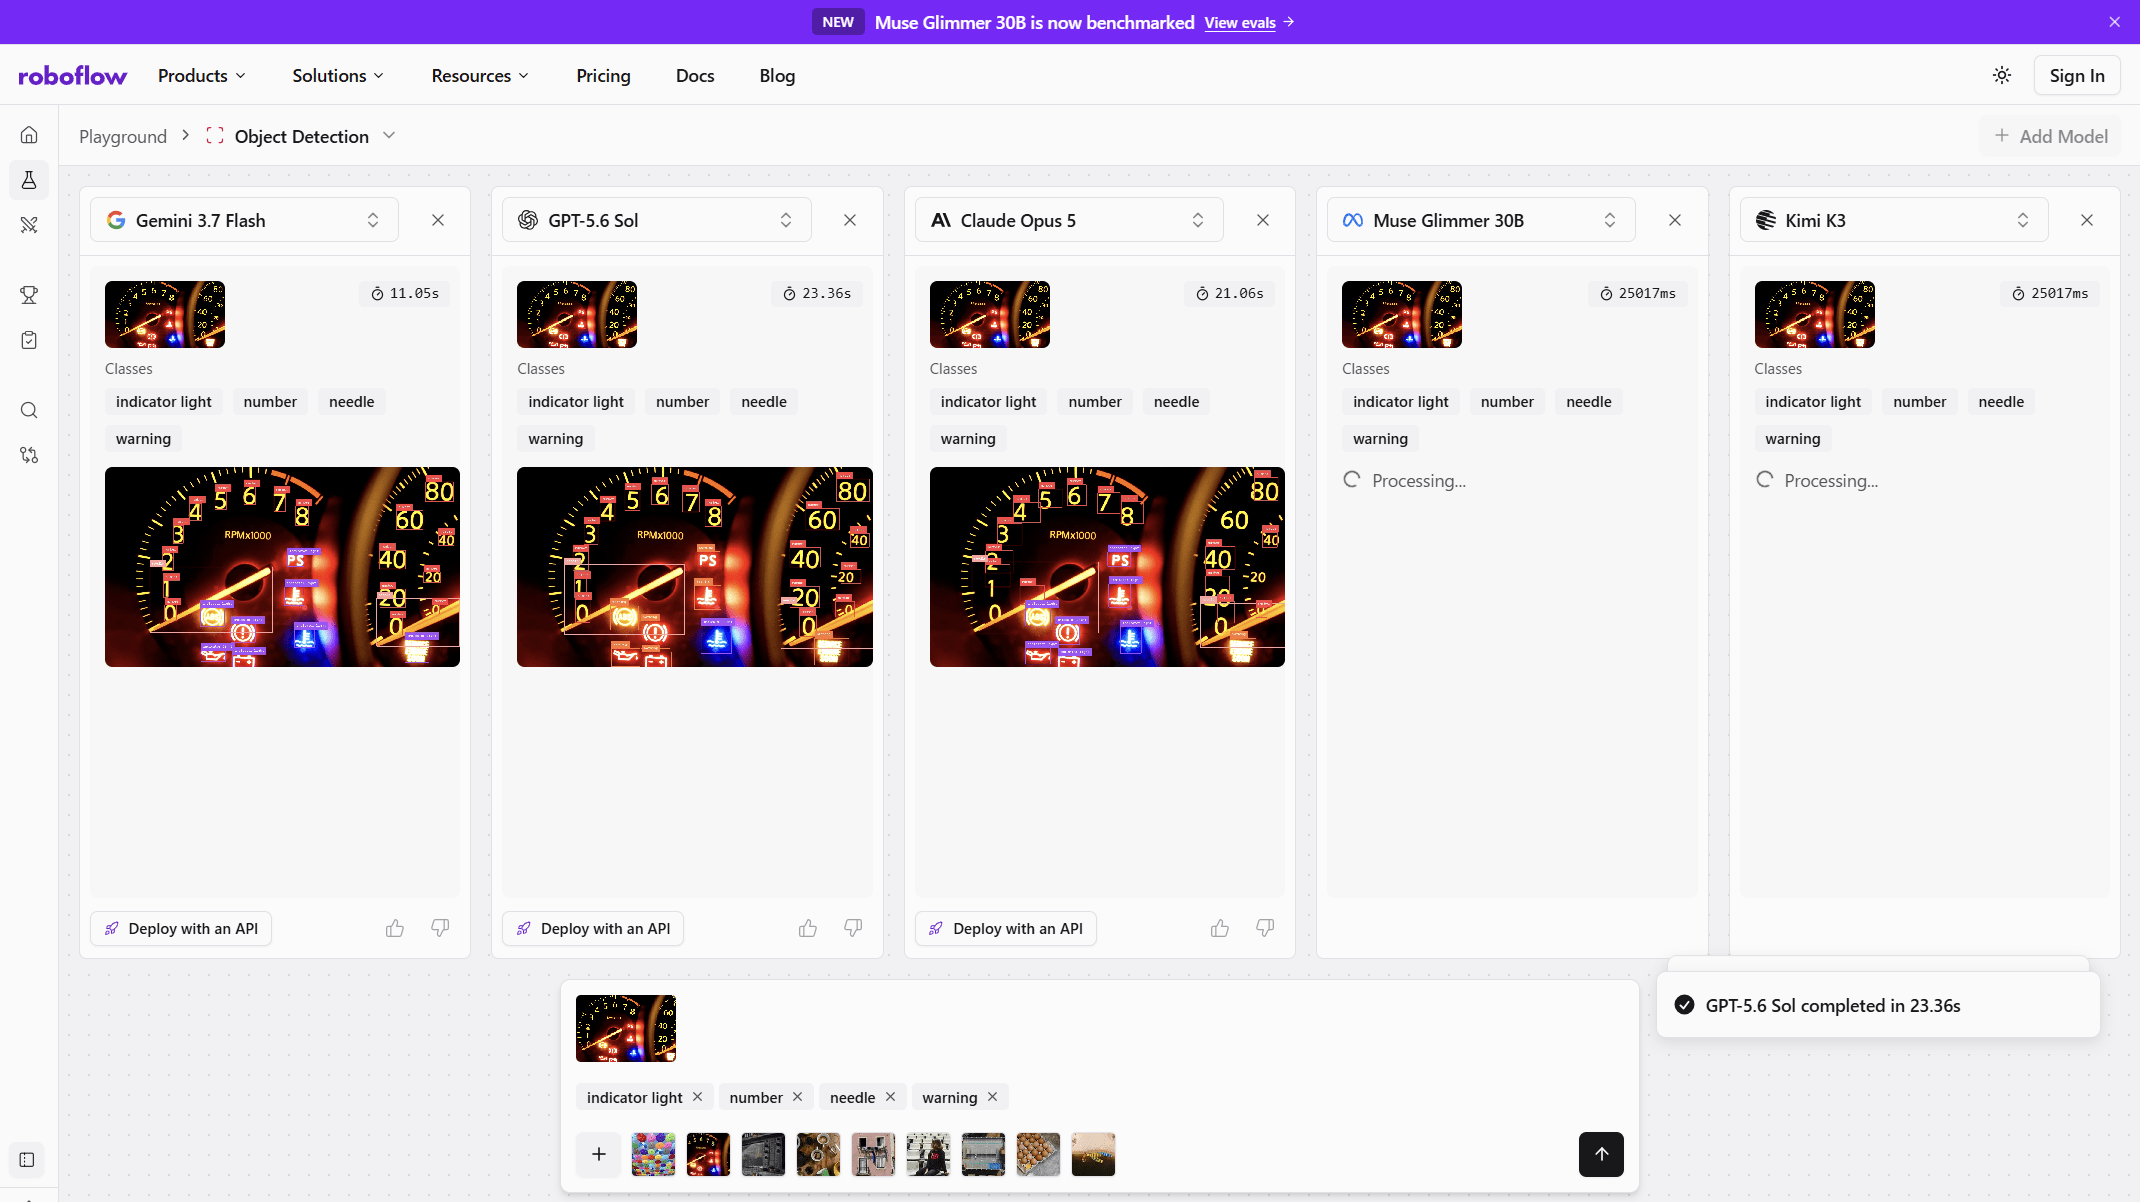Screen dimensions: 2140x1202
Task: Open the trophy leaderboard sidebar icon
Action: coord(29,295)
